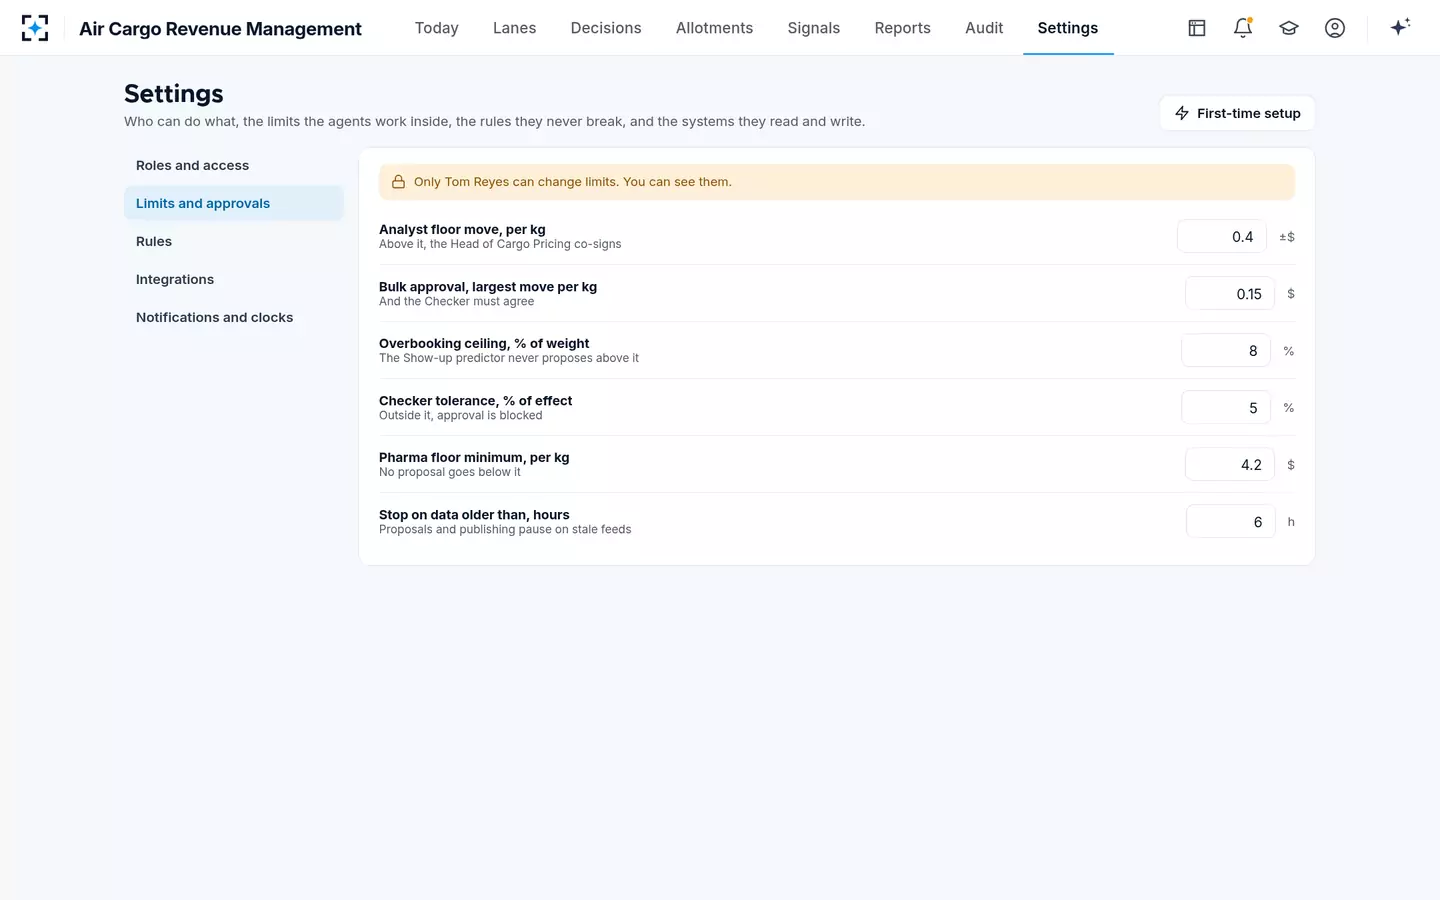Open the Reports tab
This screenshot has width=1440, height=900.
(x=903, y=28)
